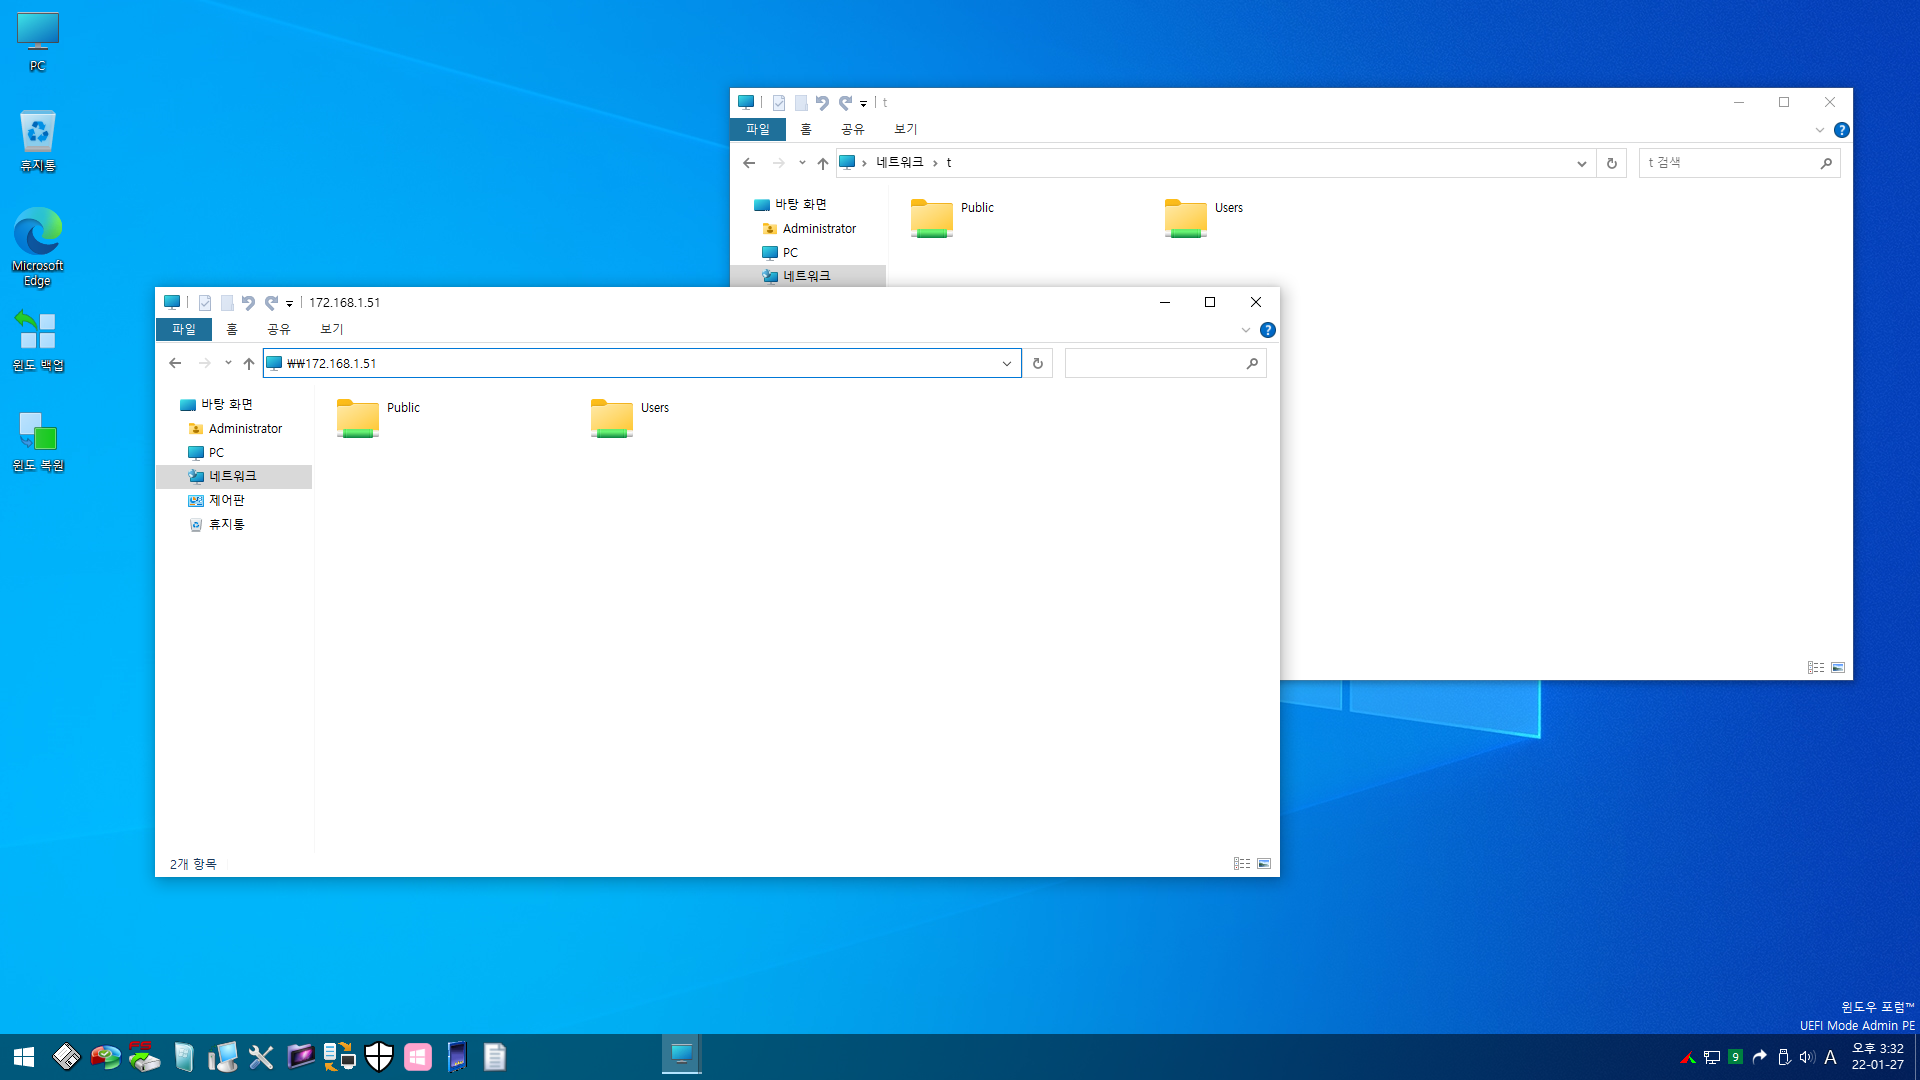Open recent locations dropdown in 172.168.1.51 window
The image size is (1920, 1080).
pos(228,363)
